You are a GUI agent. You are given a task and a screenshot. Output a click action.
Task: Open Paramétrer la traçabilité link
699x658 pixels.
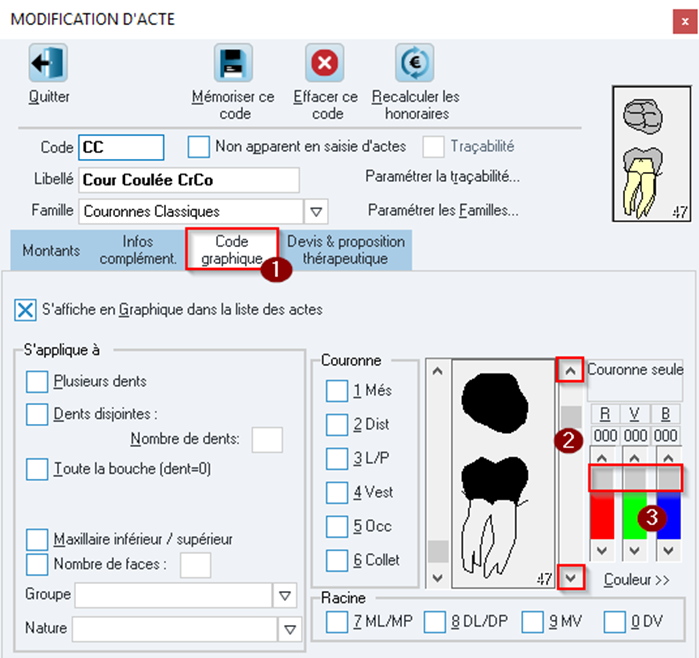pos(443,177)
